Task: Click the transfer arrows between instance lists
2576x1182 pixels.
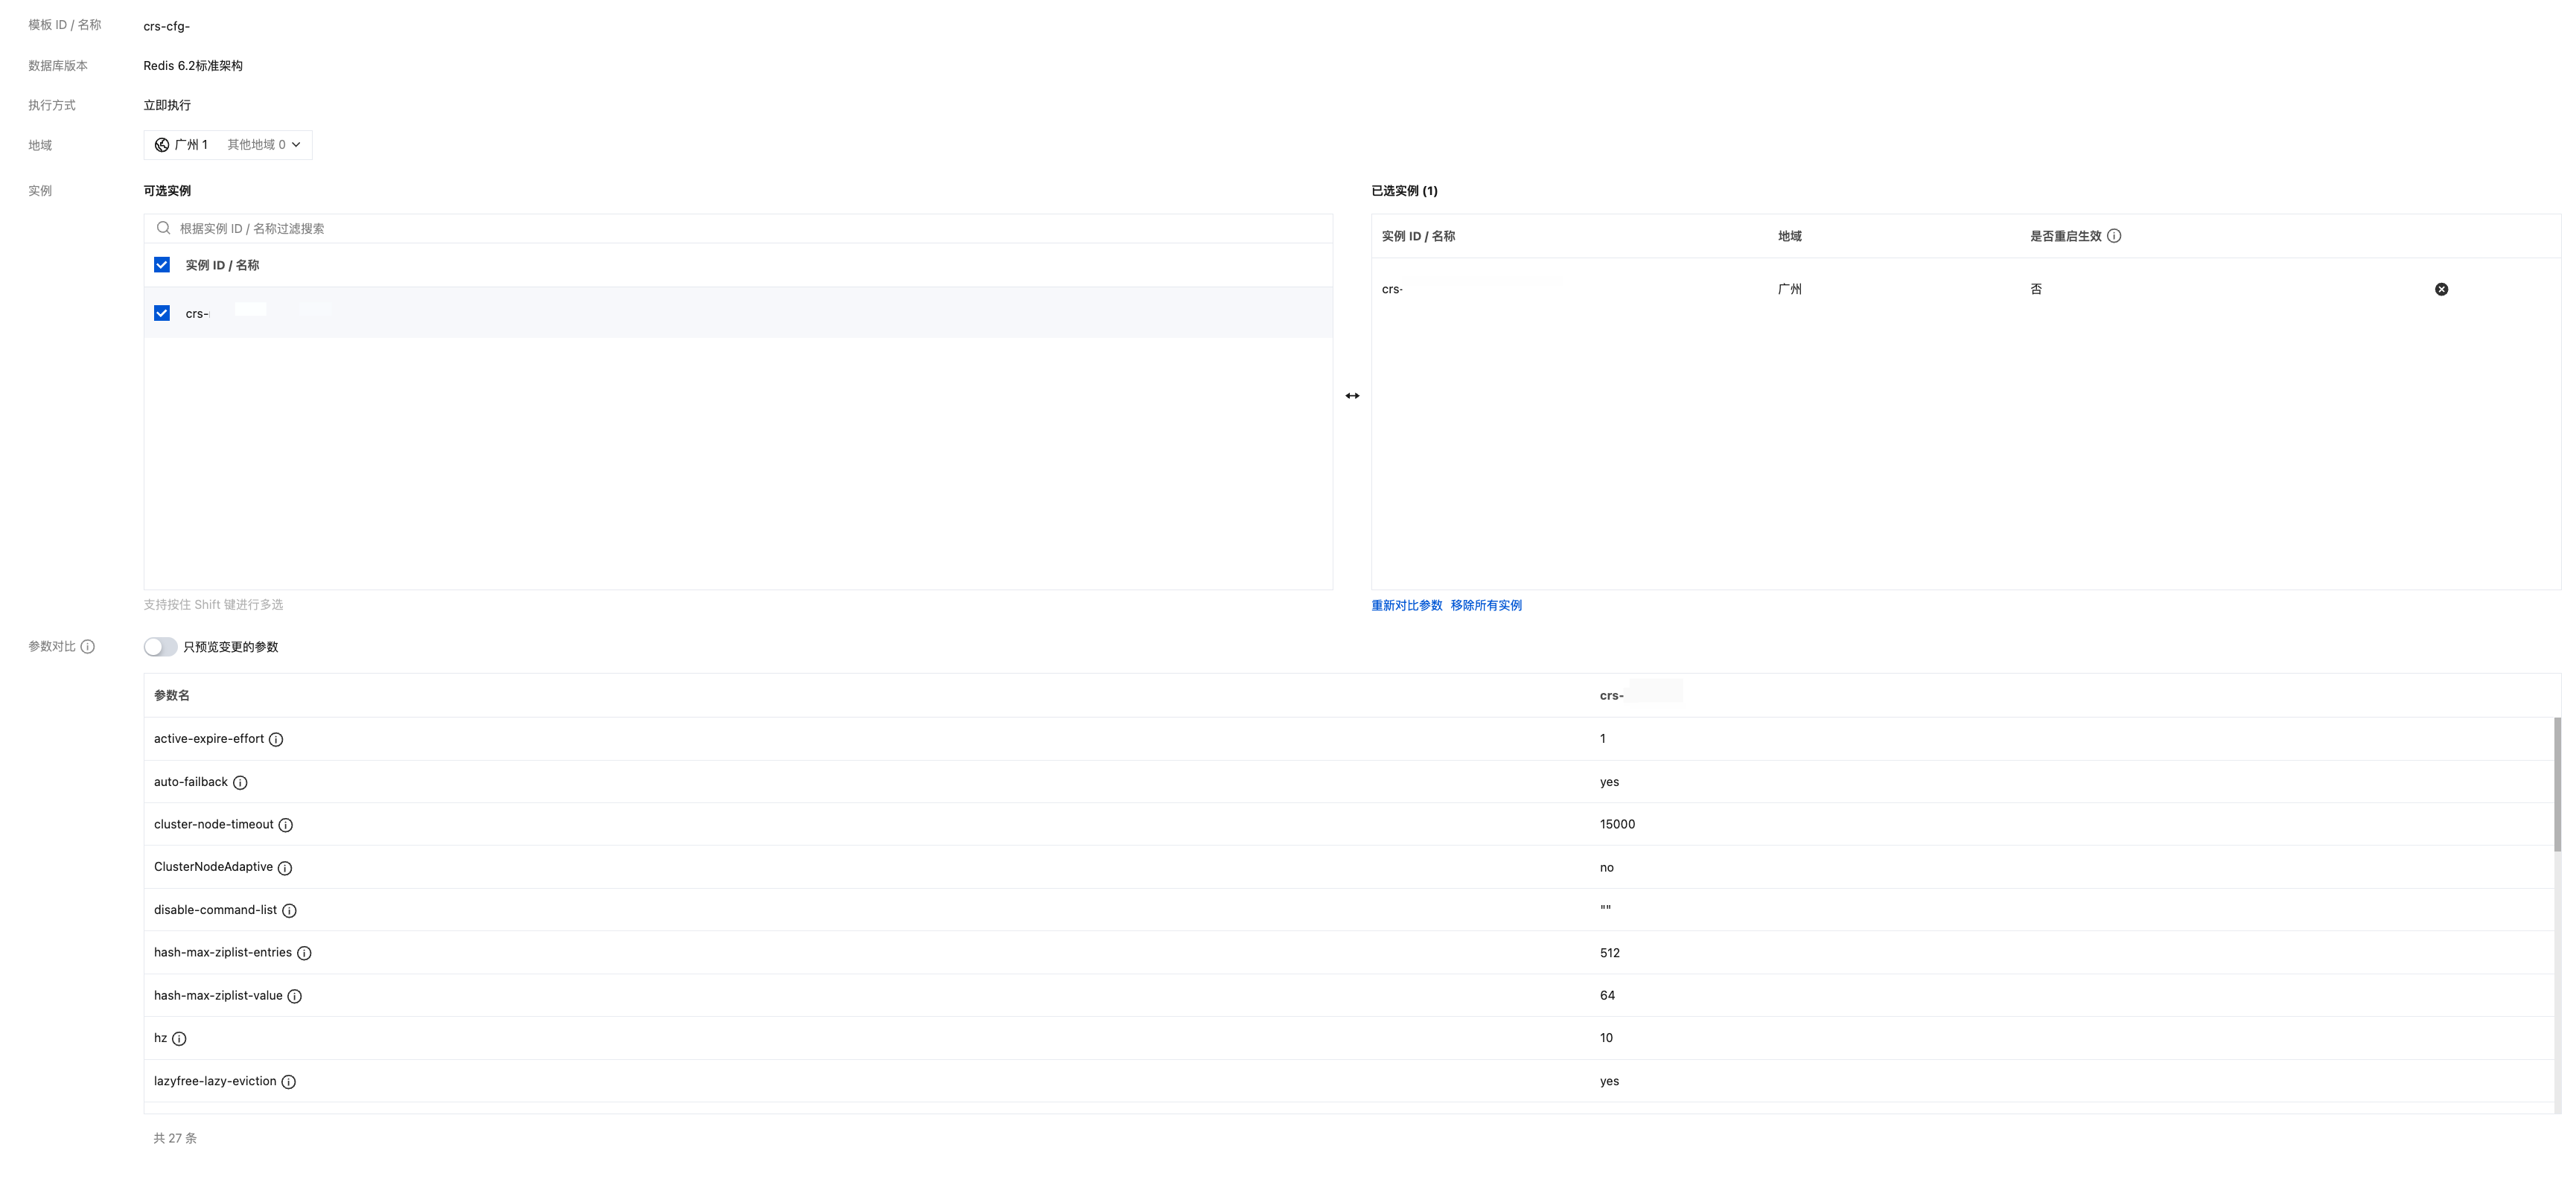Action: pos(1352,396)
